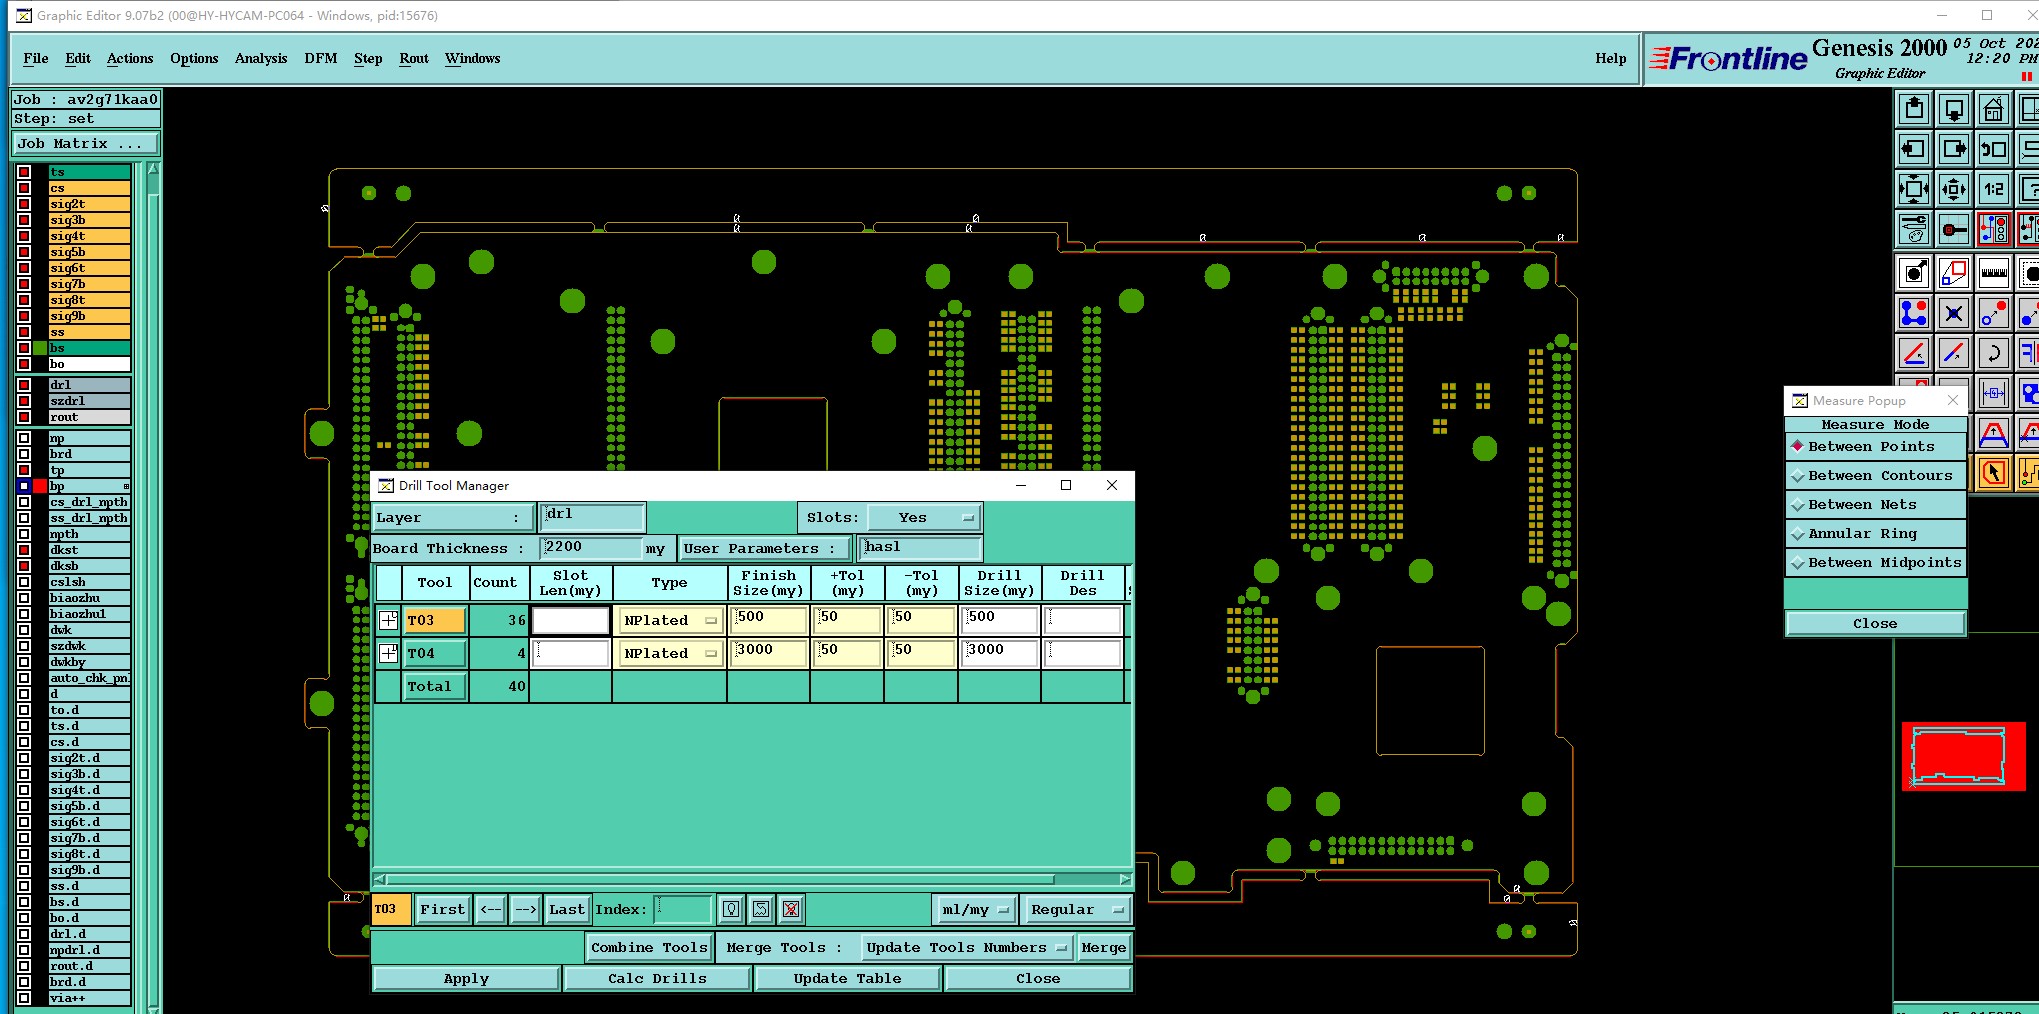Image resolution: width=2039 pixels, height=1014 pixels.
Task: Click the lightbulb icon in Drill Tool Manager
Action: click(731, 909)
